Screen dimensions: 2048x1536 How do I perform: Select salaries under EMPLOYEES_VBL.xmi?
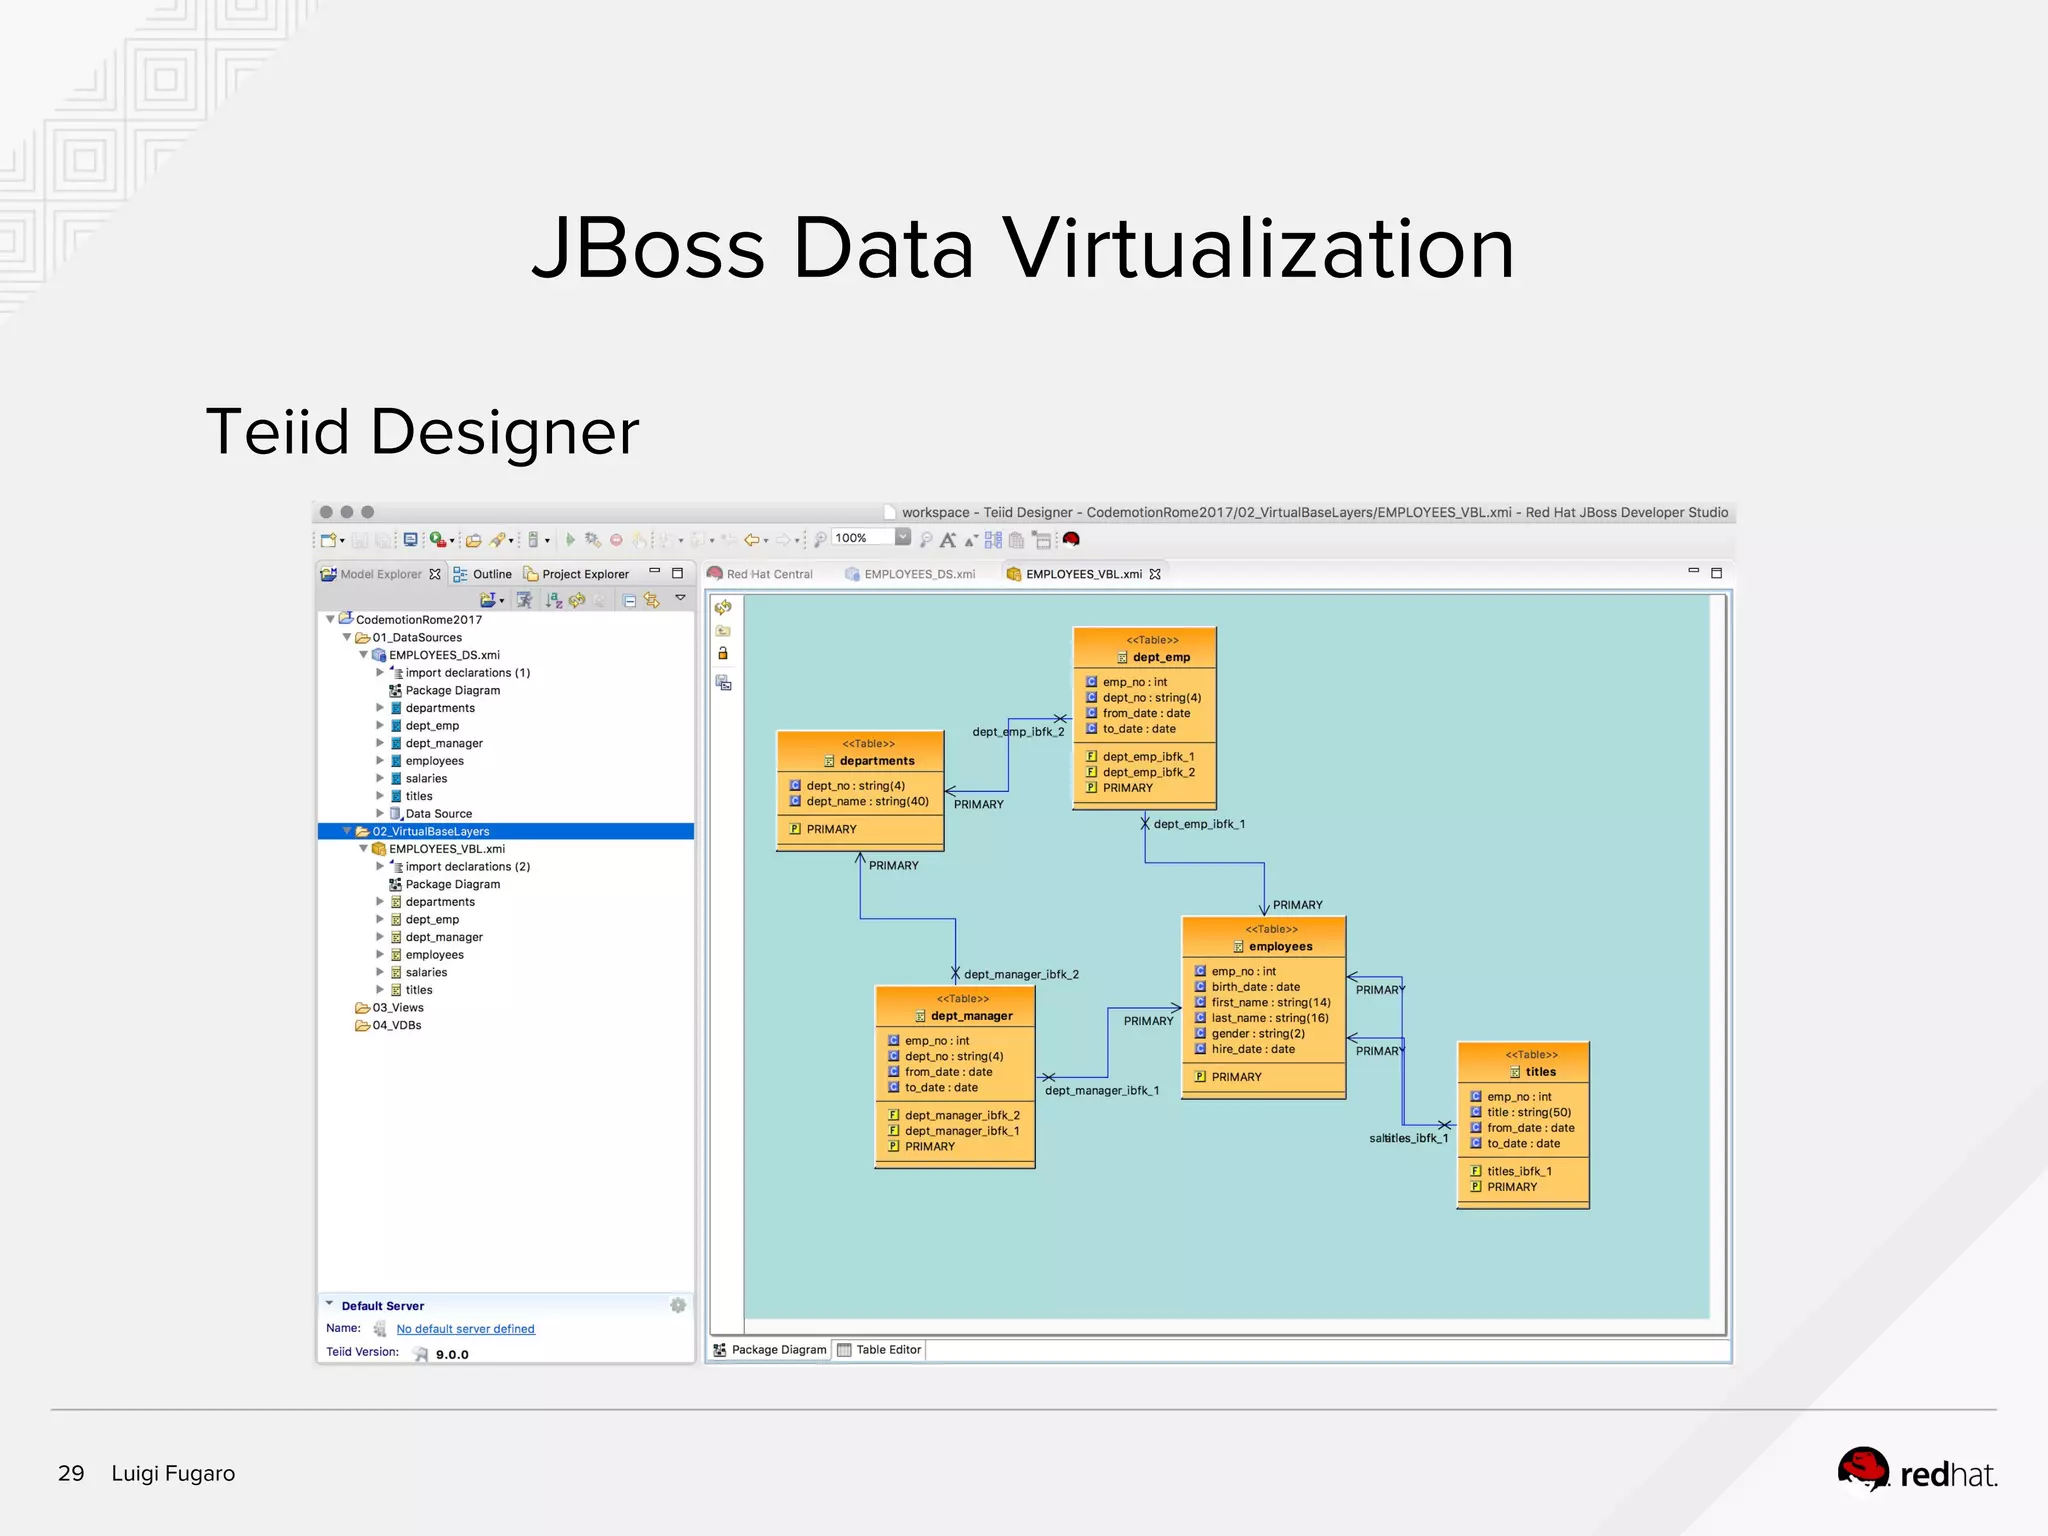[x=418, y=973]
